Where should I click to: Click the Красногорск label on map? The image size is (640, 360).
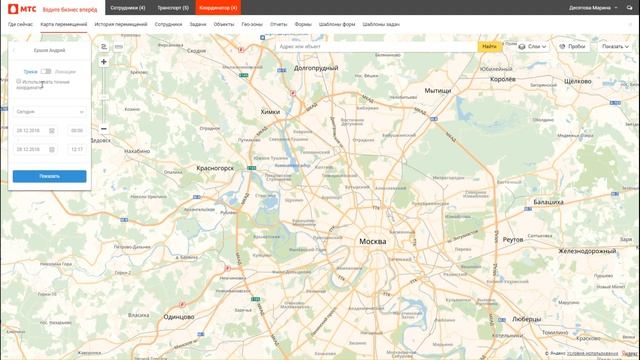[x=215, y=168]
